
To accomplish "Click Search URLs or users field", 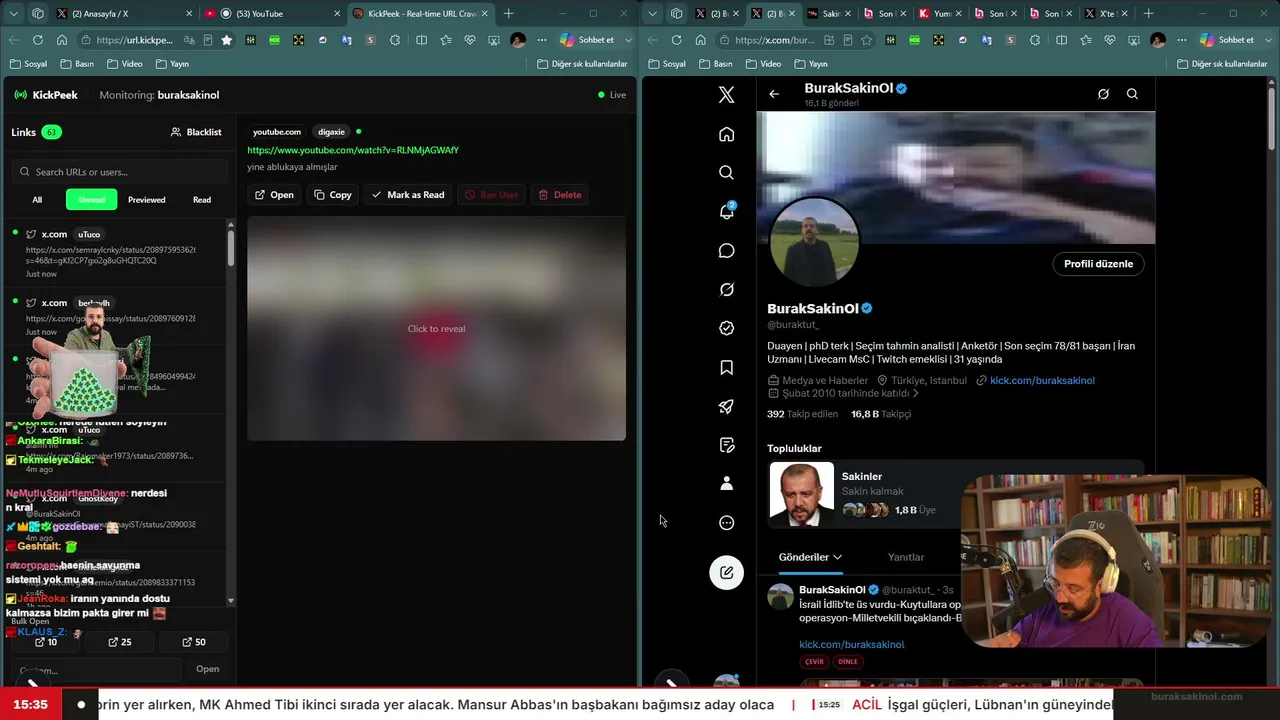I will coord(121,172).
